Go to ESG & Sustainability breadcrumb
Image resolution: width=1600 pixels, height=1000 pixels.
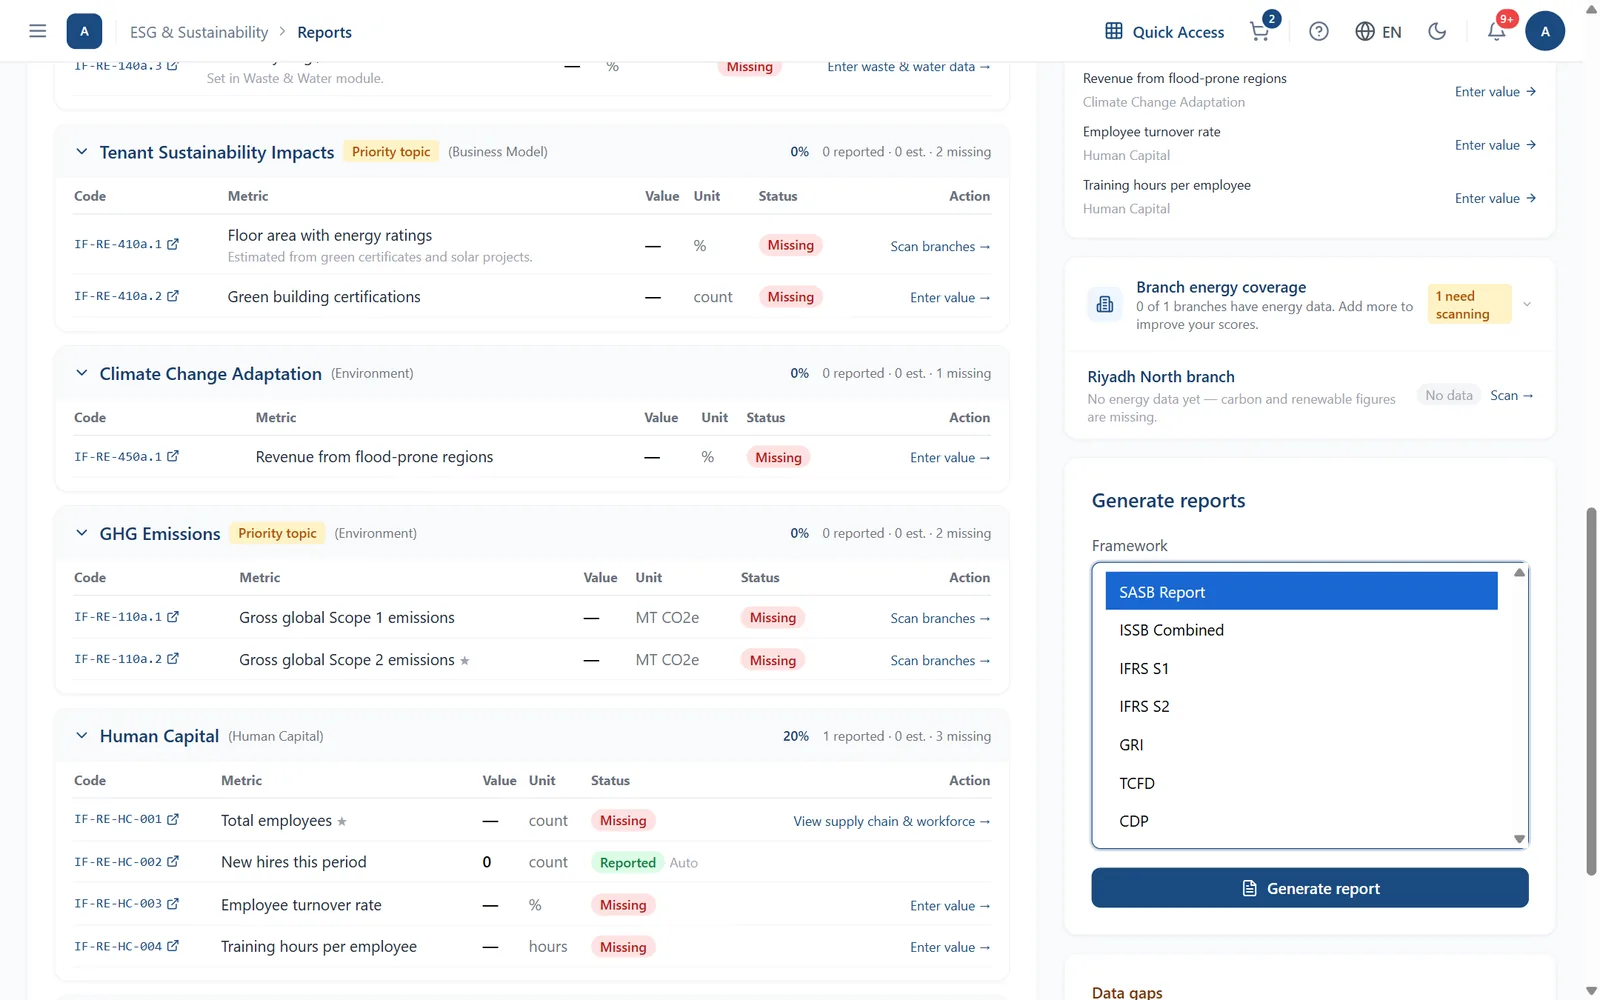[199, 32]
